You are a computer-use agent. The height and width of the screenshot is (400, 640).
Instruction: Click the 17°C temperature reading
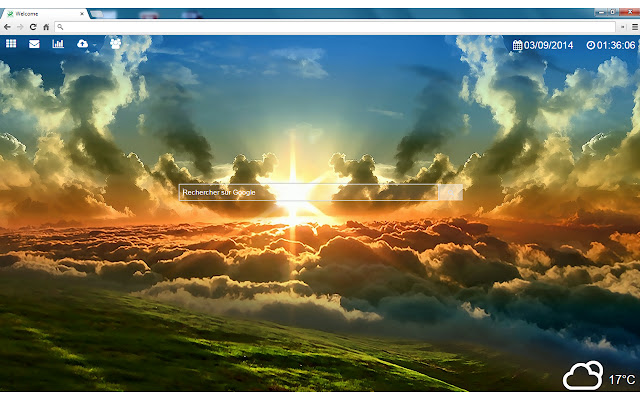point(622,380)
